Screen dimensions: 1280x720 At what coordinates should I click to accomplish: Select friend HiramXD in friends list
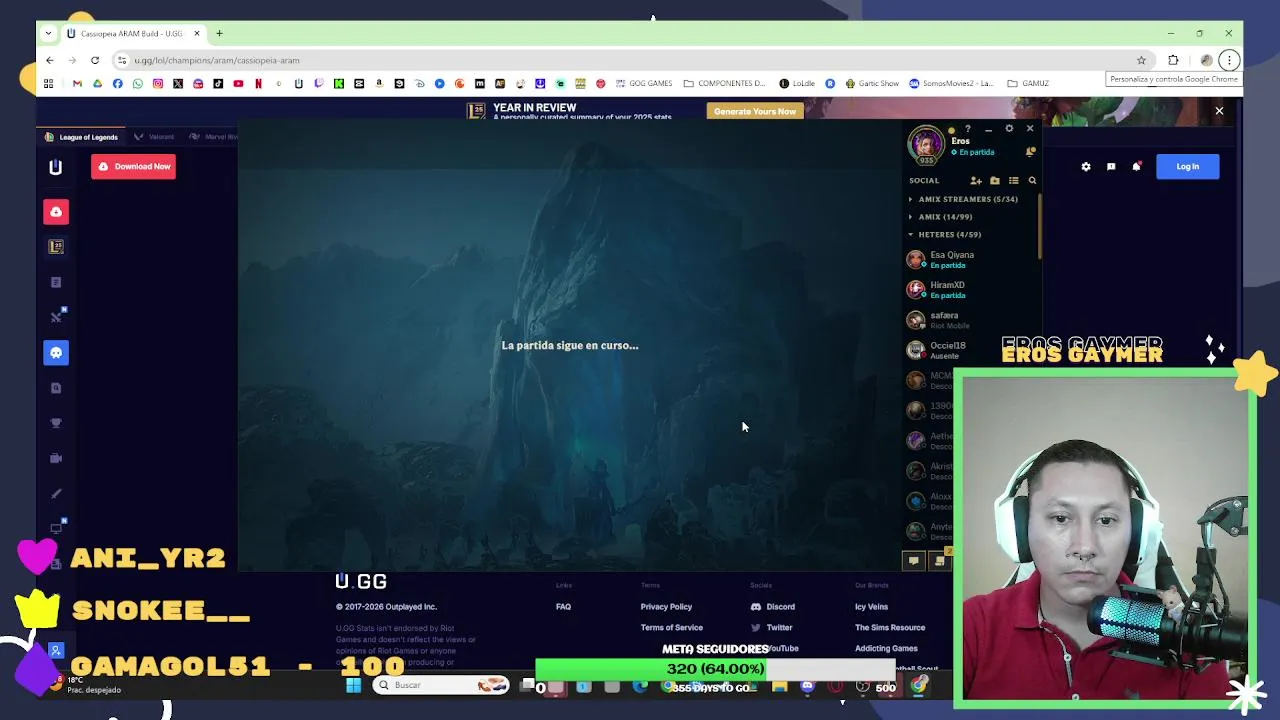point(970,290)
